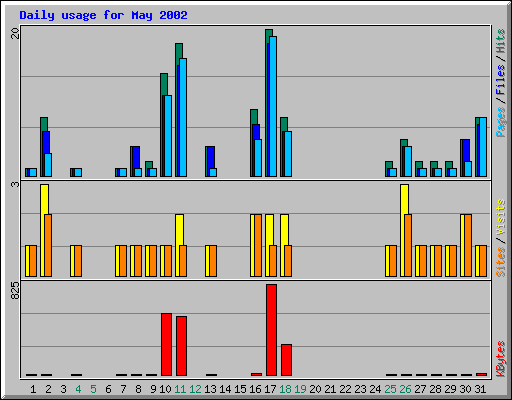Select the day 18 red KBytes bar
Image resolution: width=512 pixels, height=400 pixels.
pos(286,360)
